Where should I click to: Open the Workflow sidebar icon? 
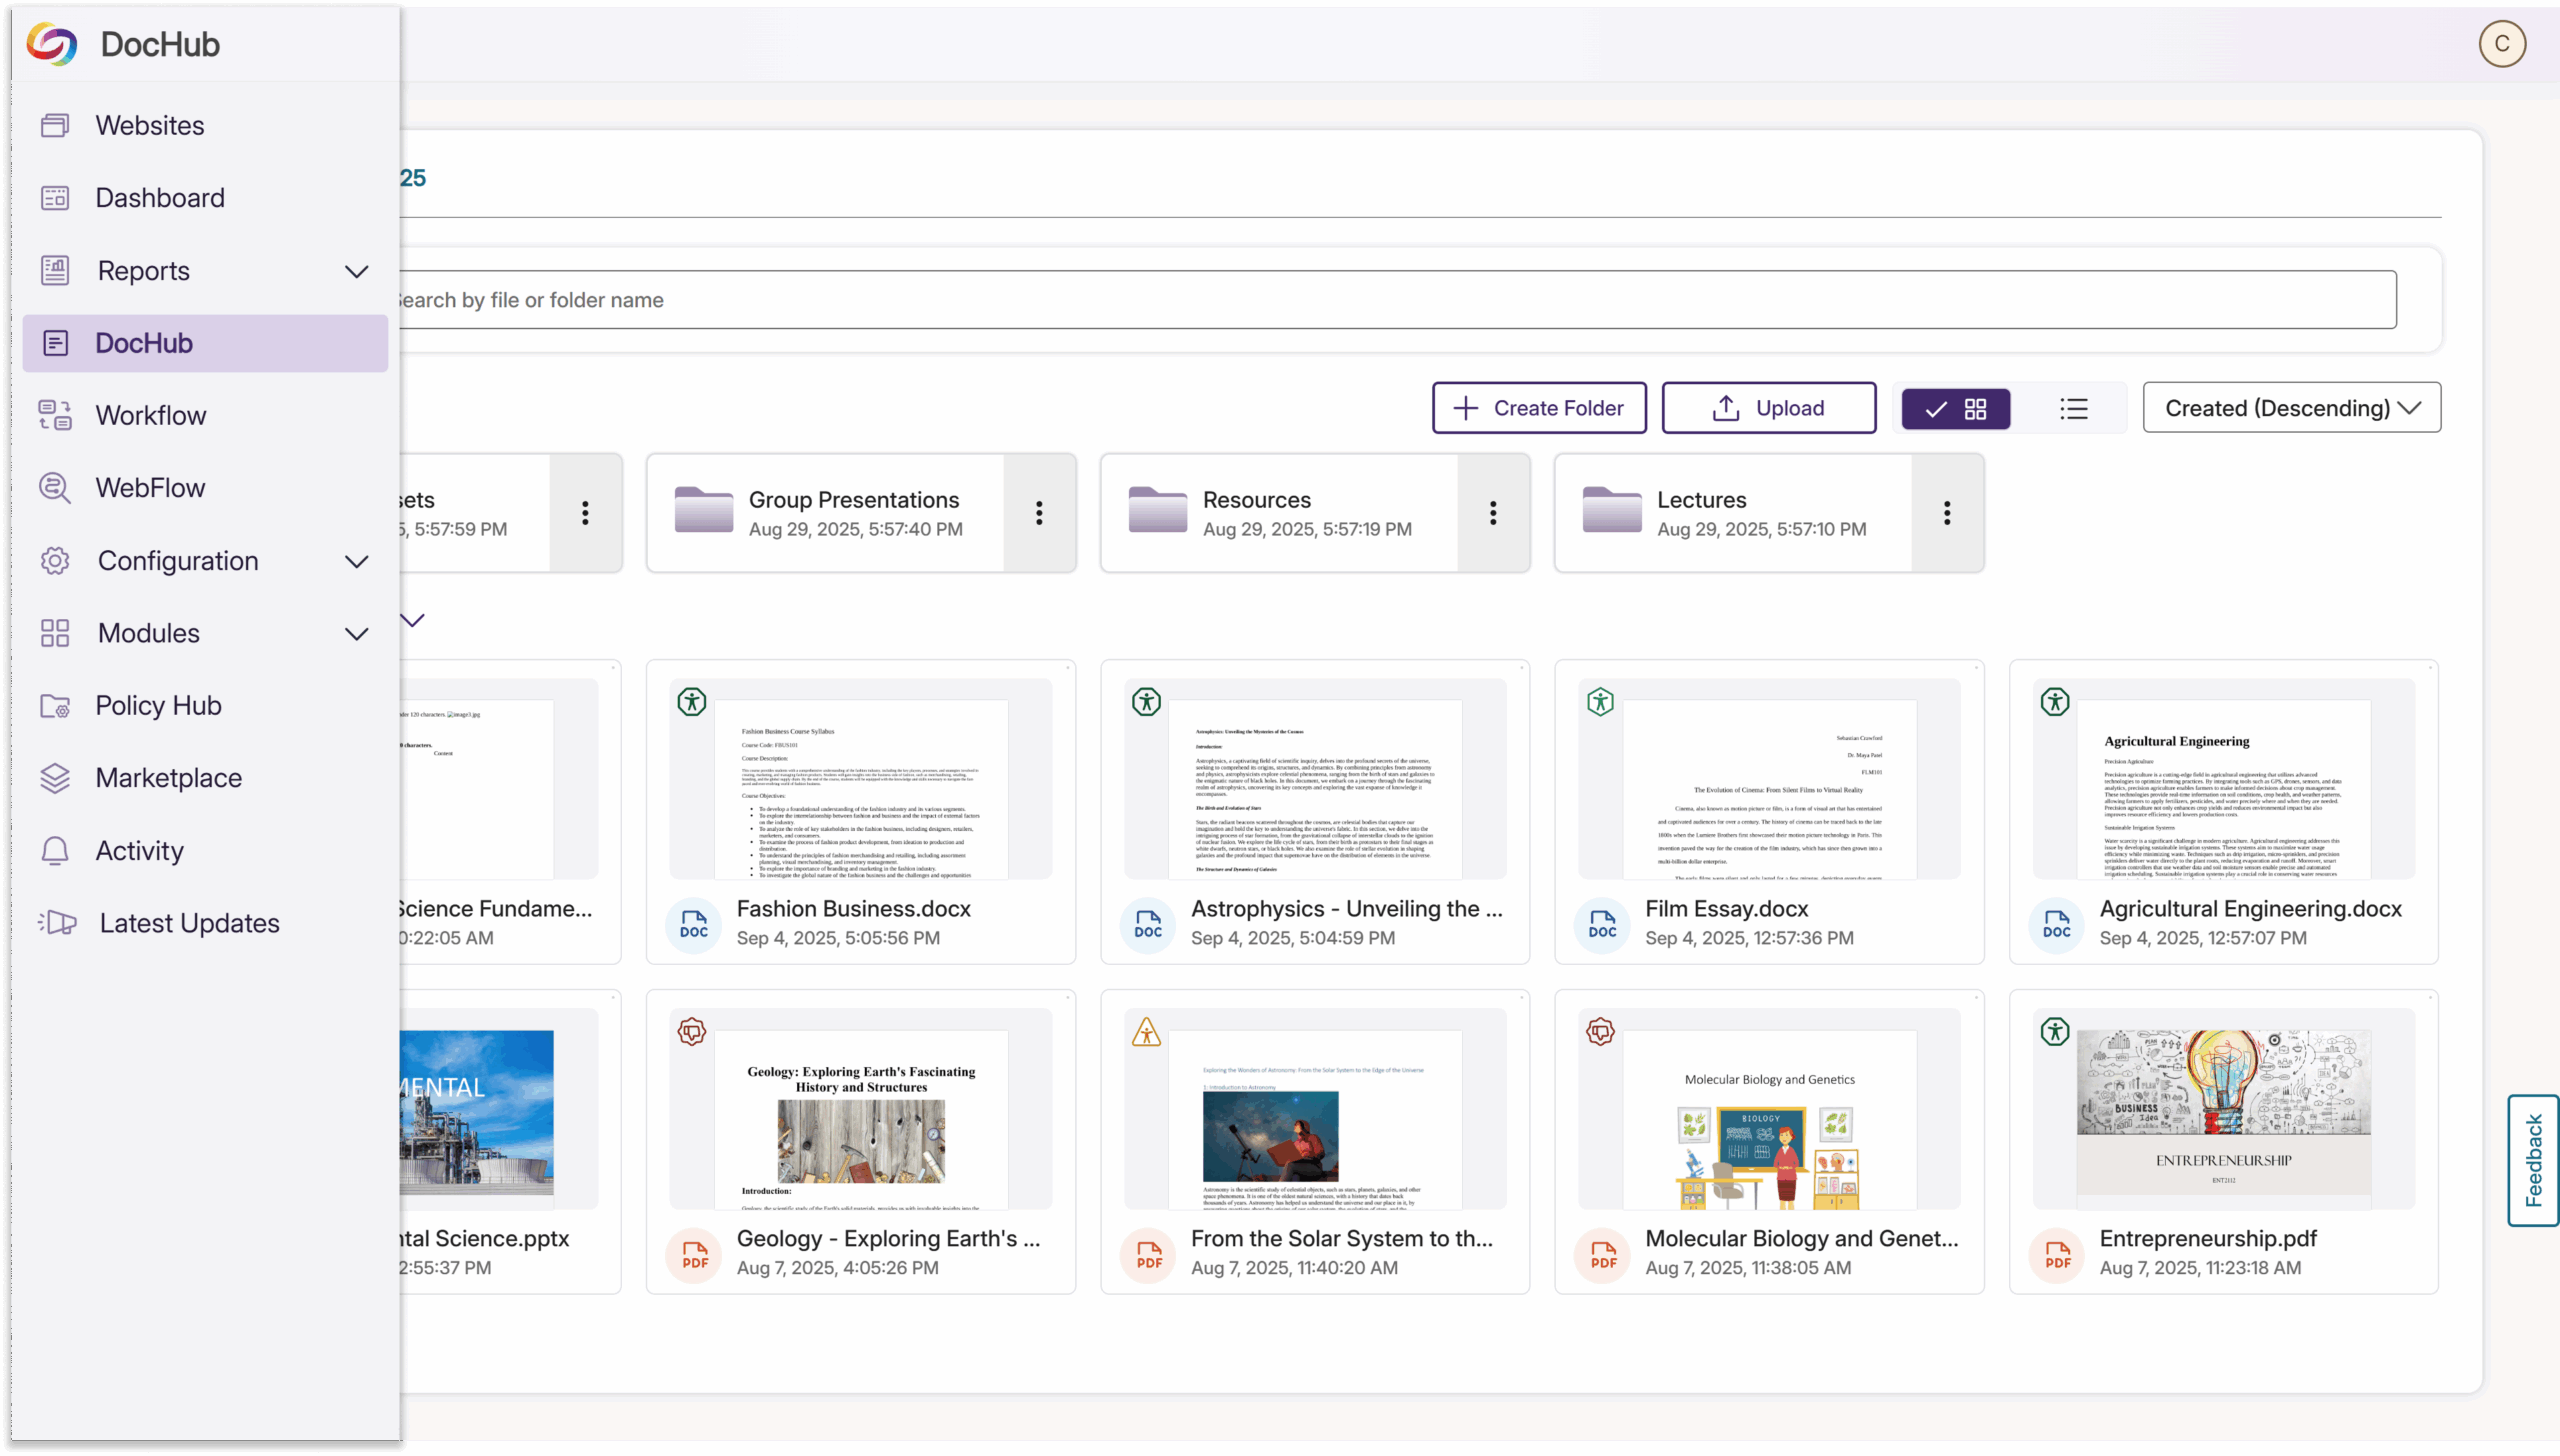coord(55,415)
